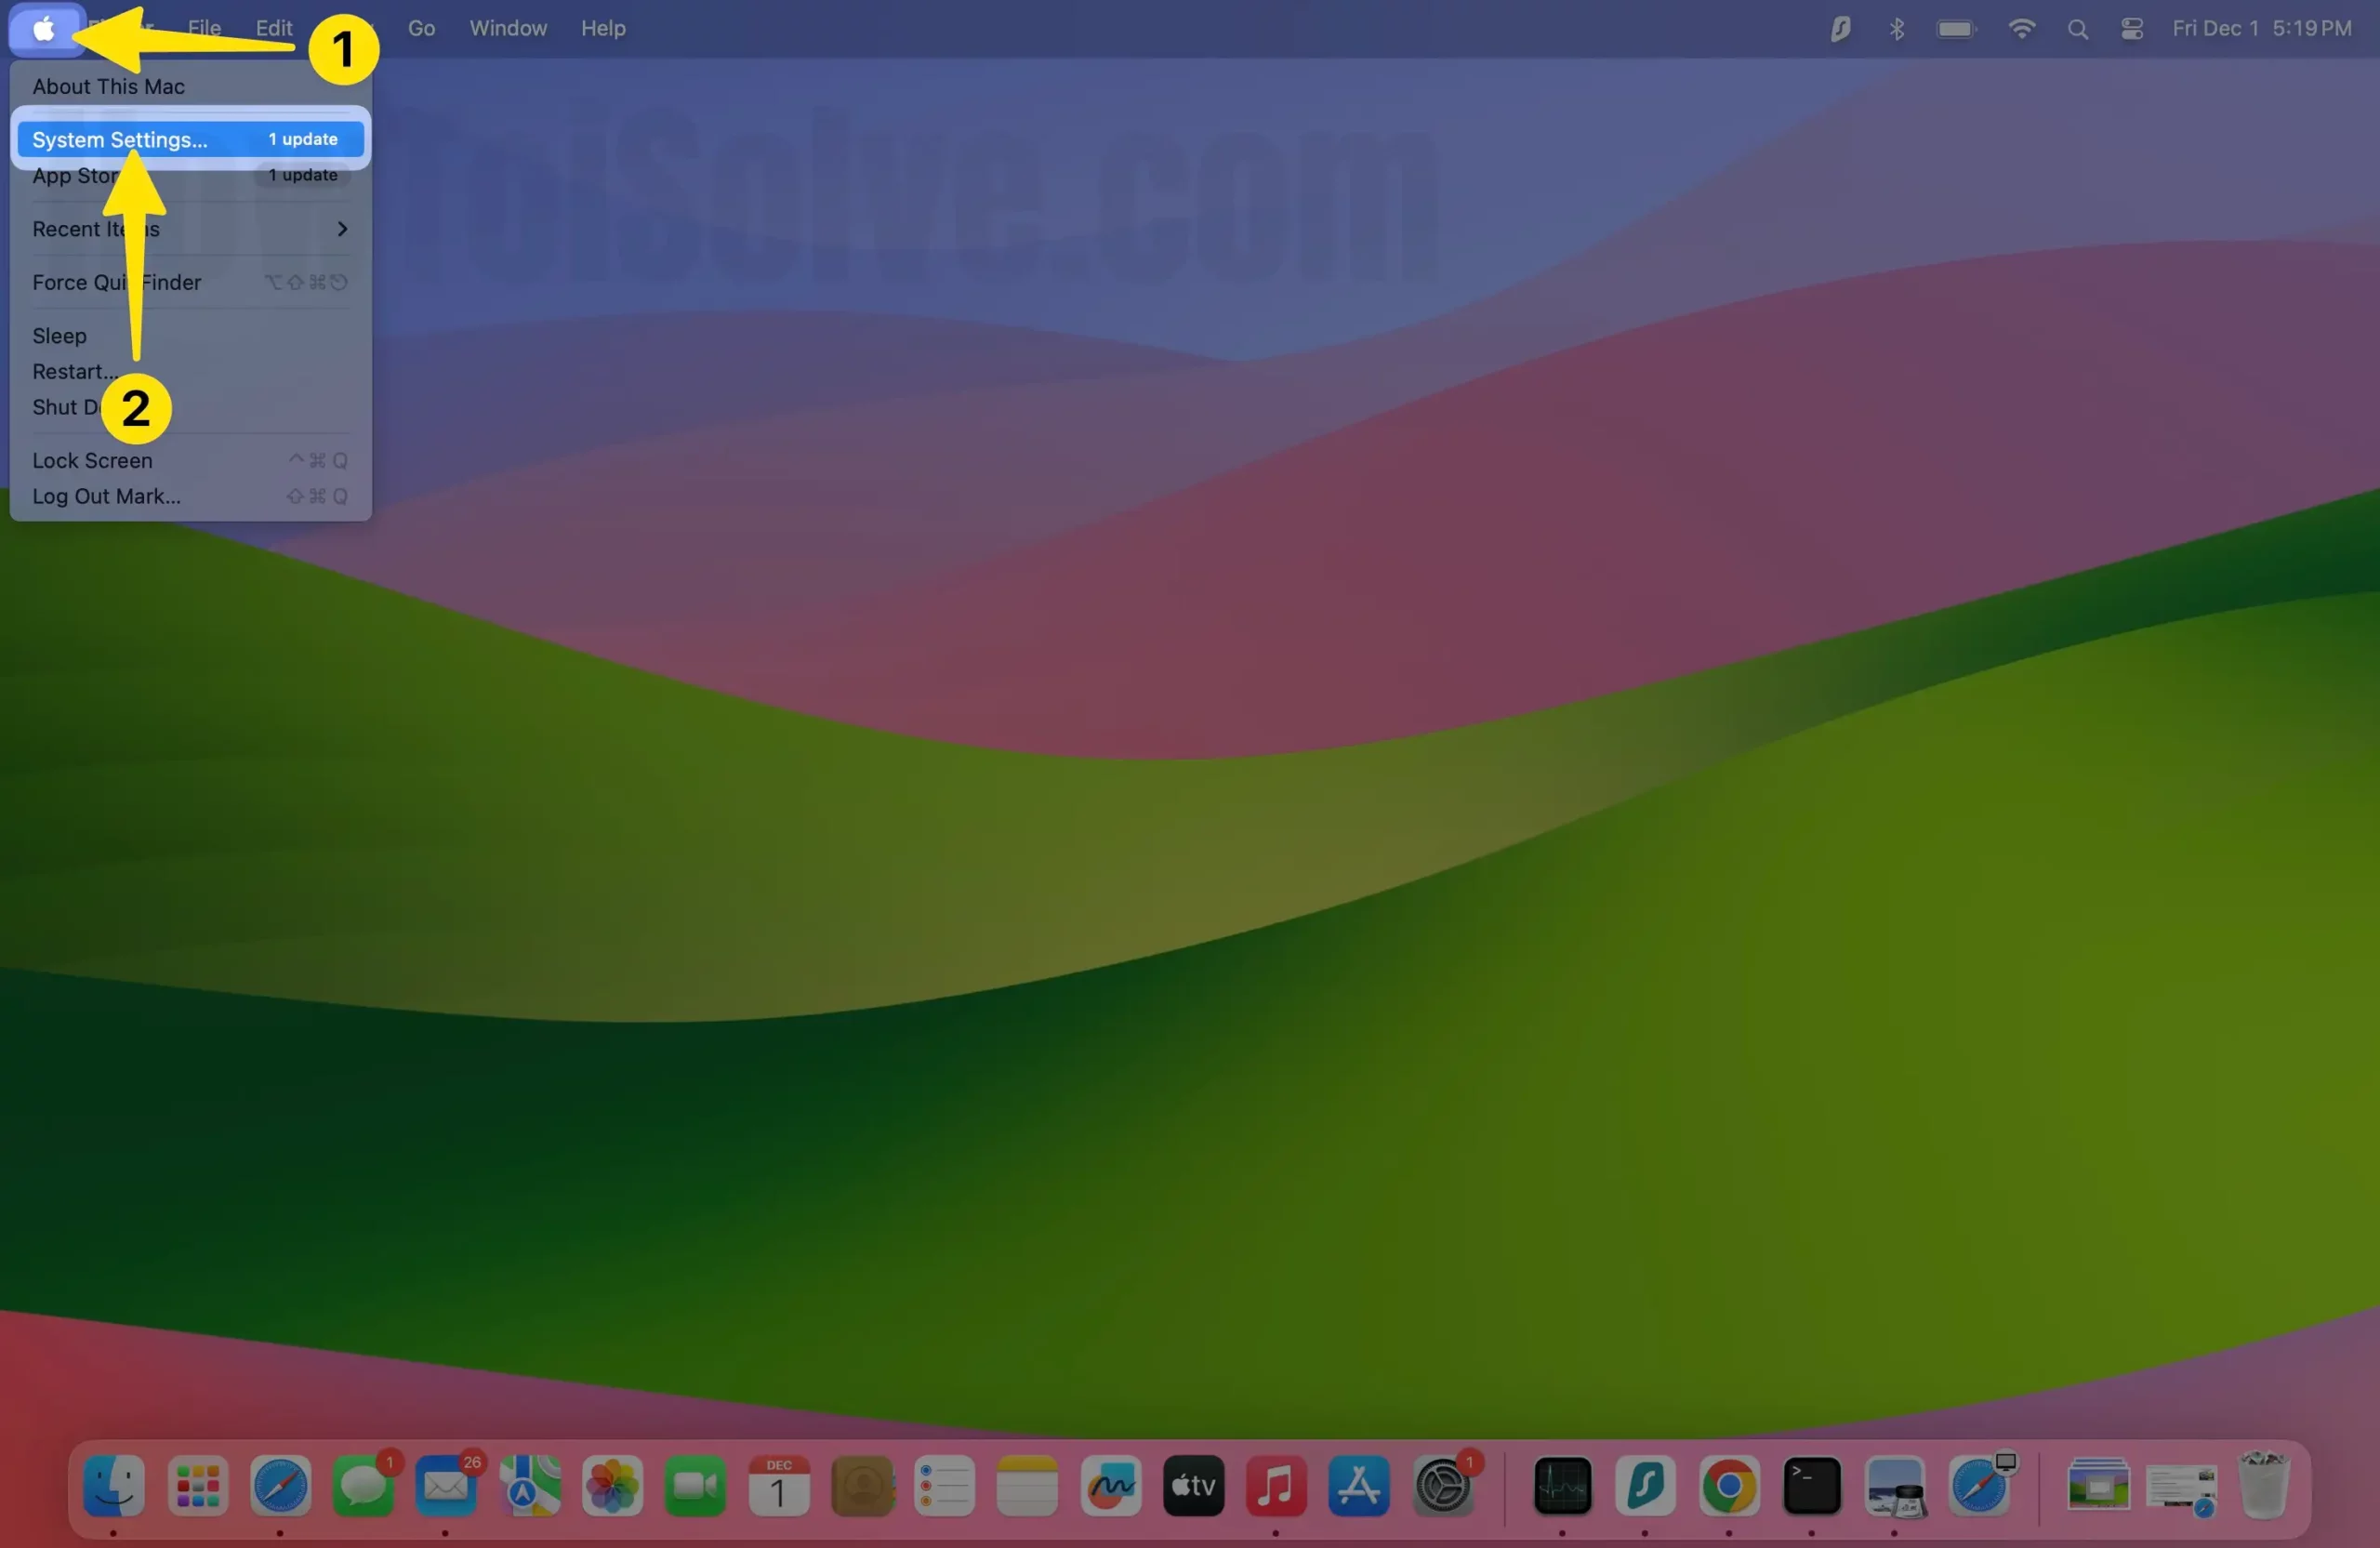This screenshot has height=1548, width=2380.
Task: Open the Edit menu
Action: pos(274,29)
